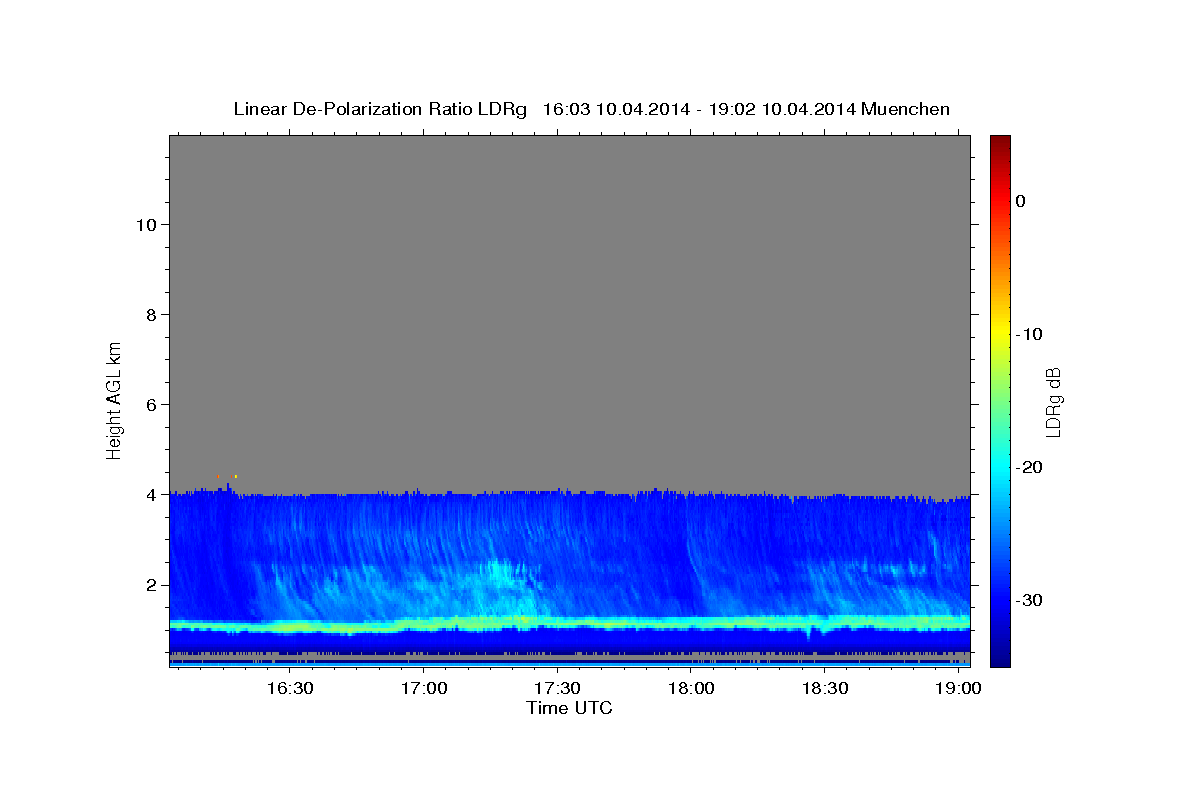Click the height tick label 10
Viewport: 1200px width, 800px height.
(x=145, y=224)
